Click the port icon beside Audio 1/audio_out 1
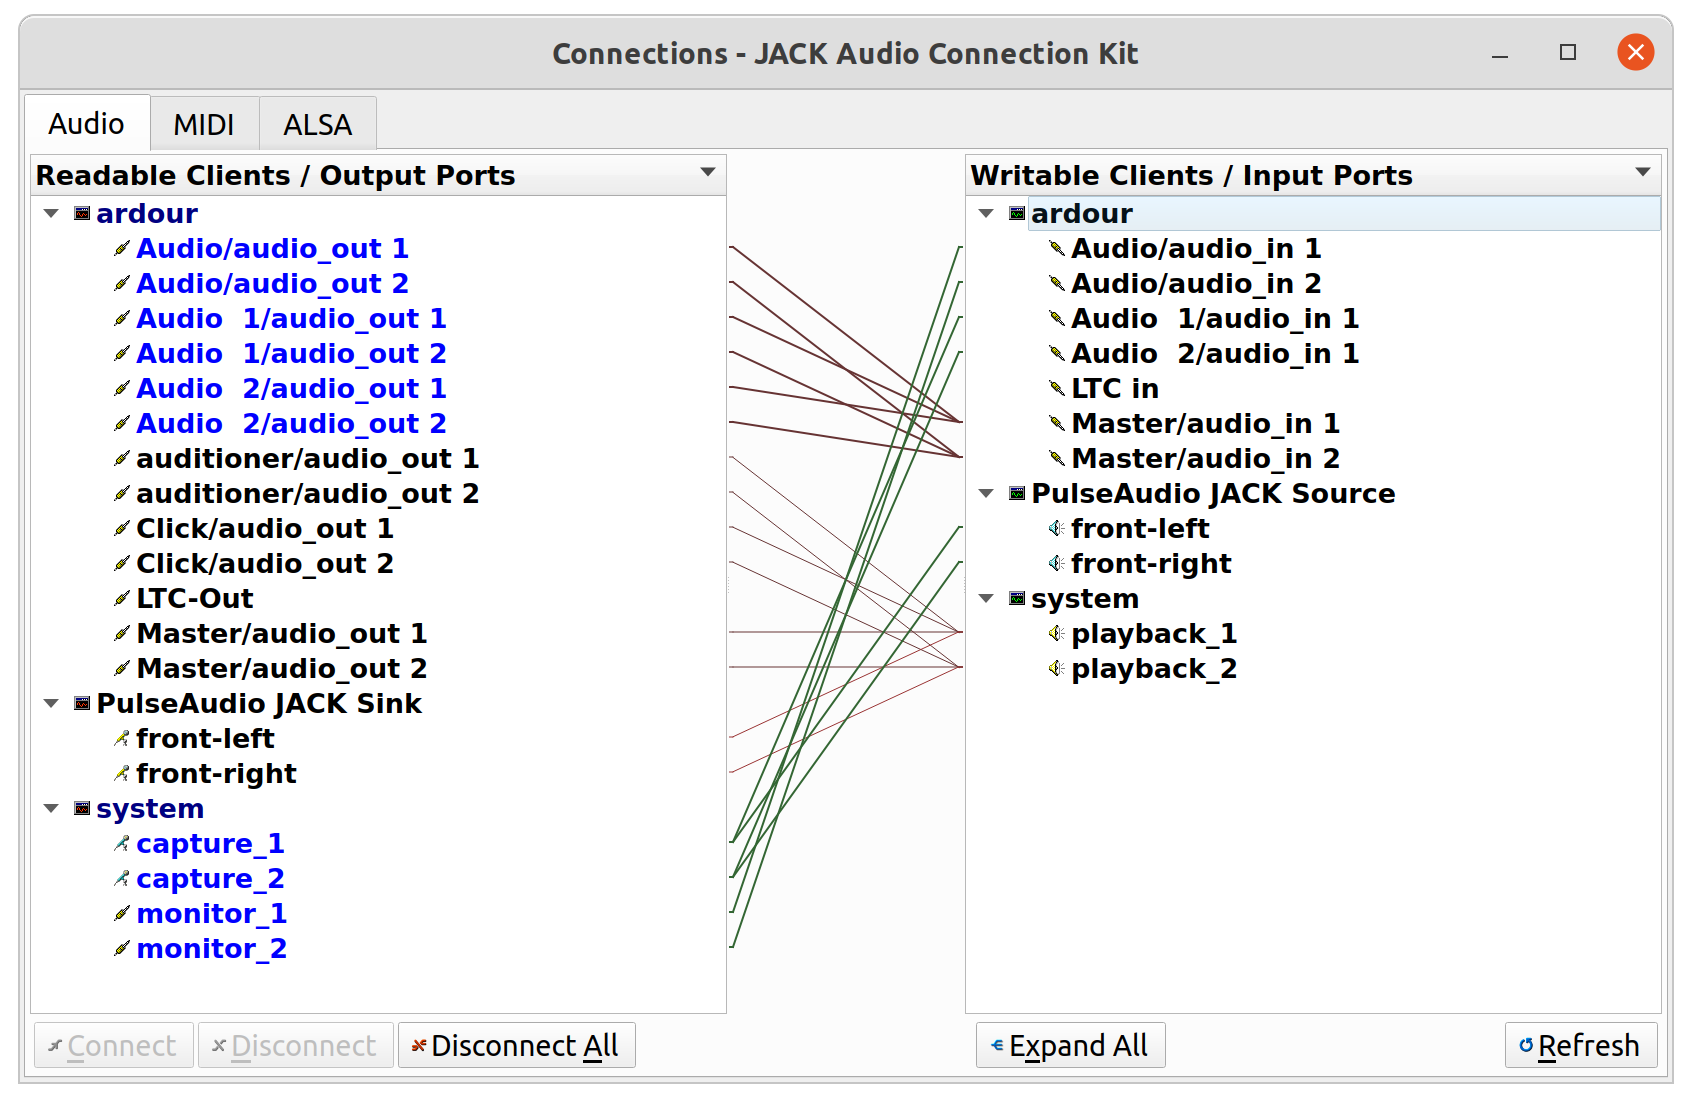 [x=122, y=318]
